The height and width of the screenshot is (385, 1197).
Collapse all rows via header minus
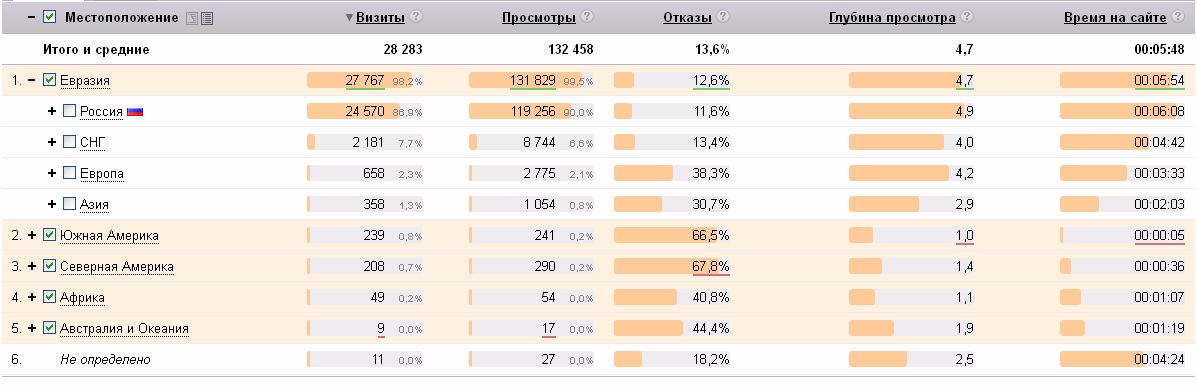pyautogui.click(x=32, y=17)
